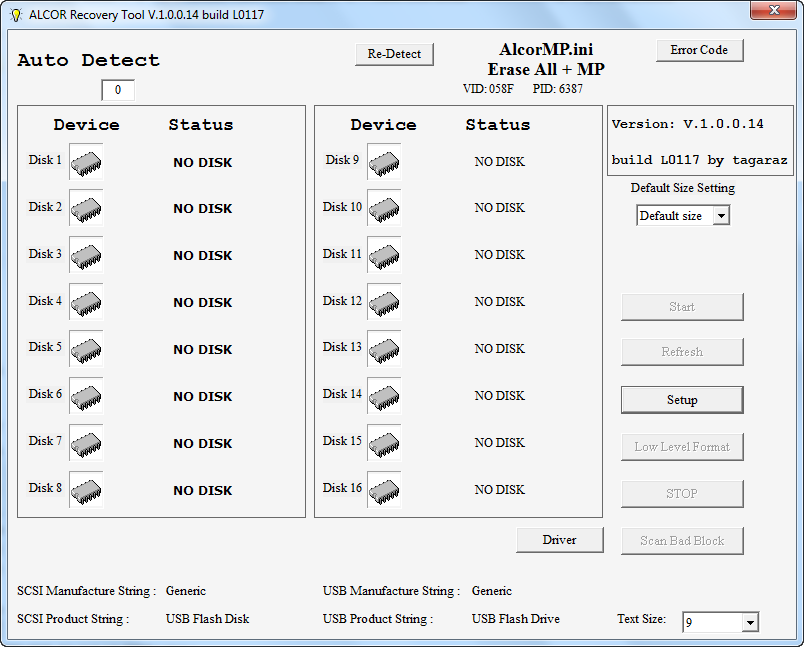Click the Disk 2 chip icon

86,208
